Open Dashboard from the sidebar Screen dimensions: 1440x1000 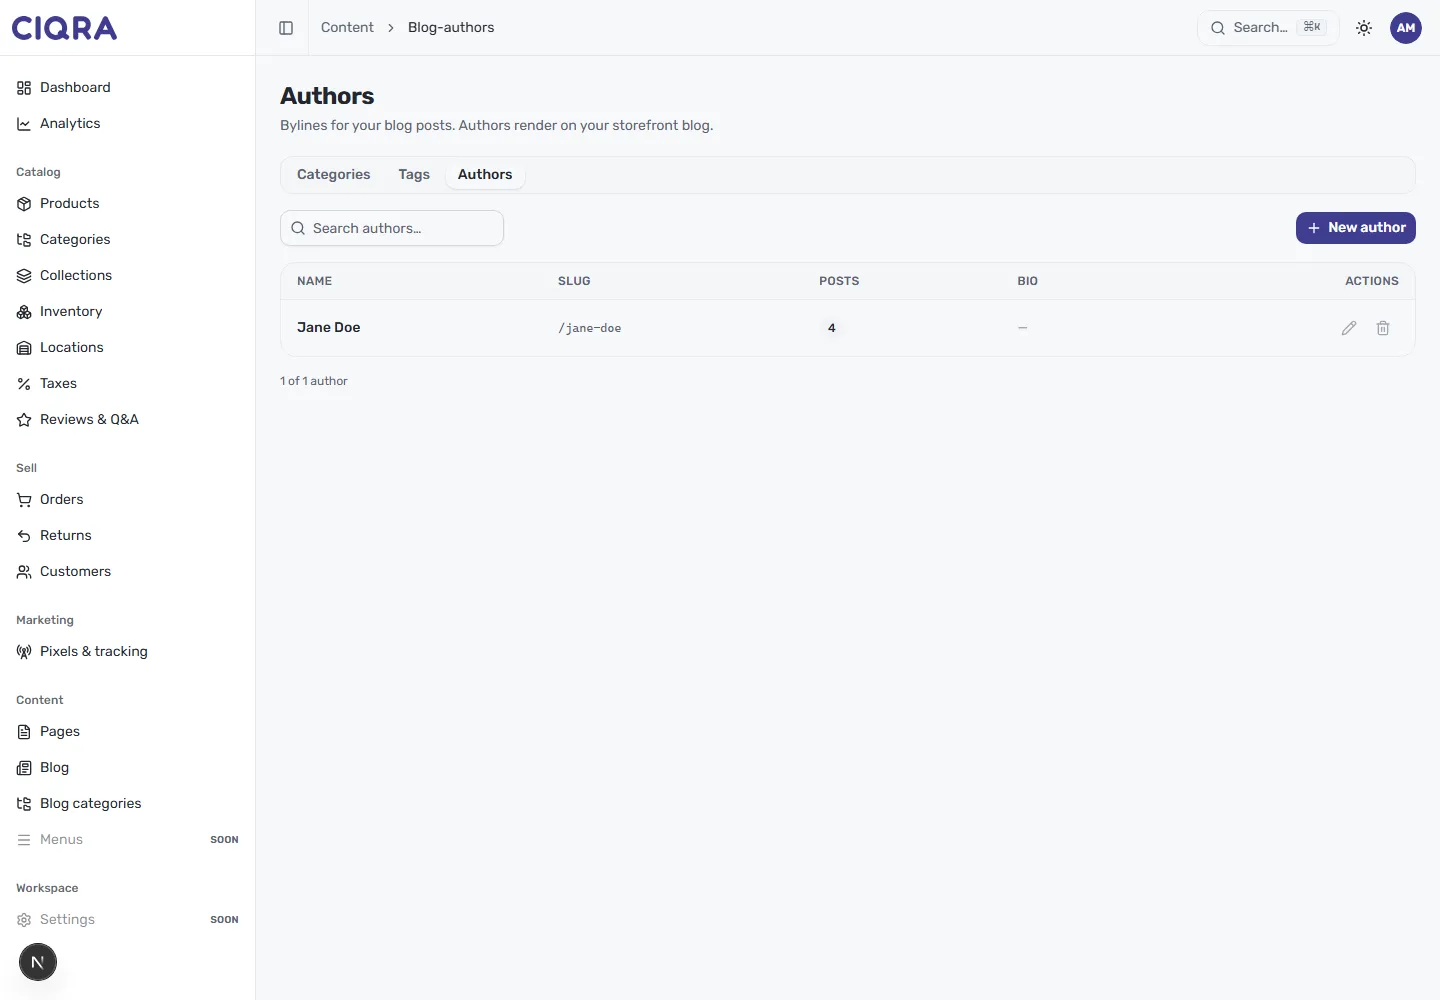pyautogui.click(x=128, y=88)
